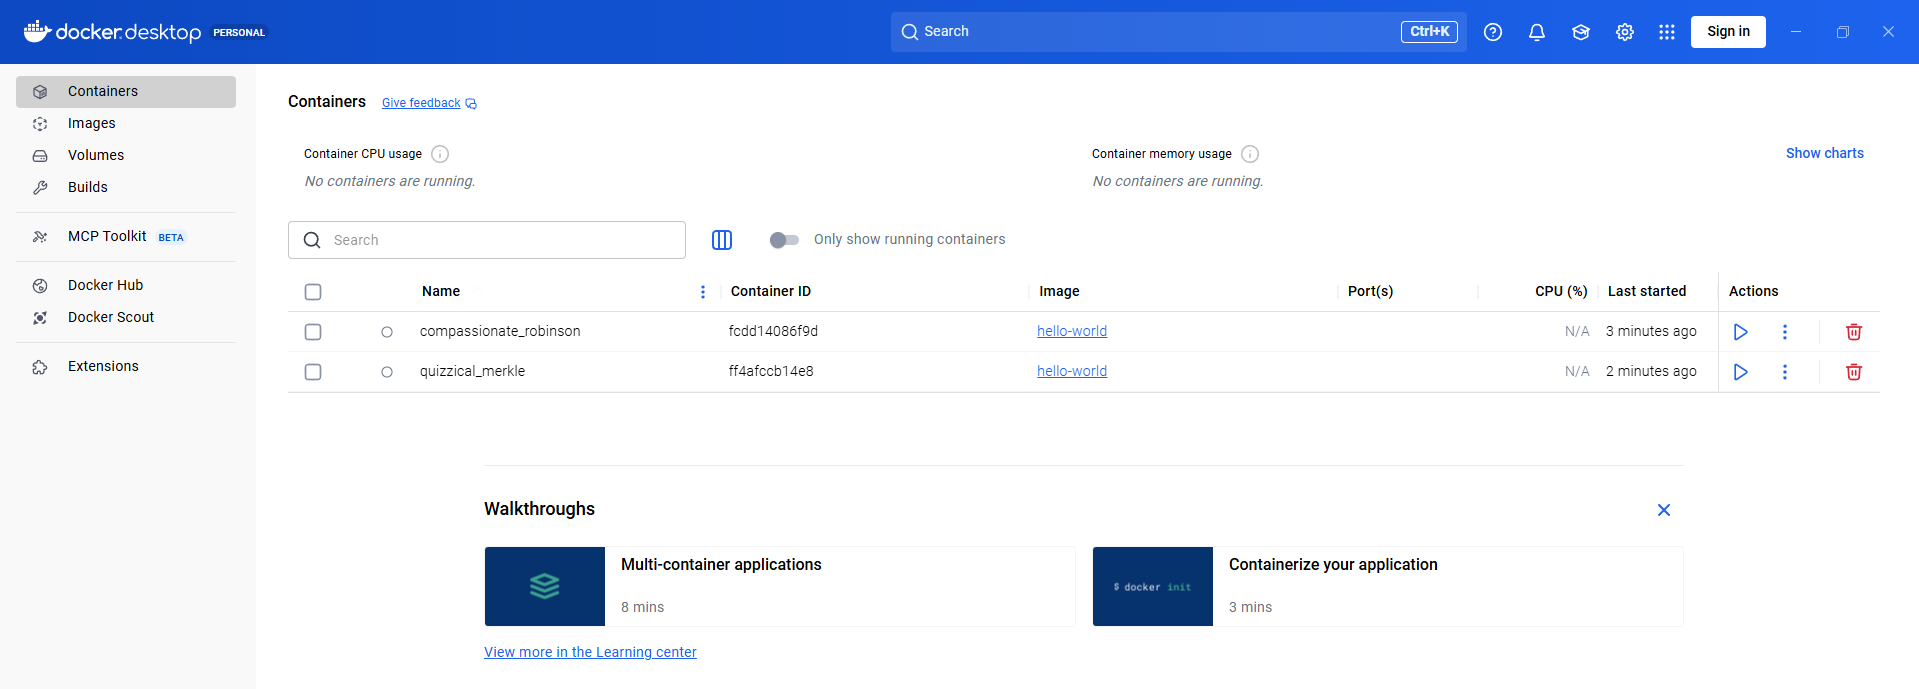The image size is (1919, 689).
Task: Click the Container ID column header
Action: (x=771, y=291)
